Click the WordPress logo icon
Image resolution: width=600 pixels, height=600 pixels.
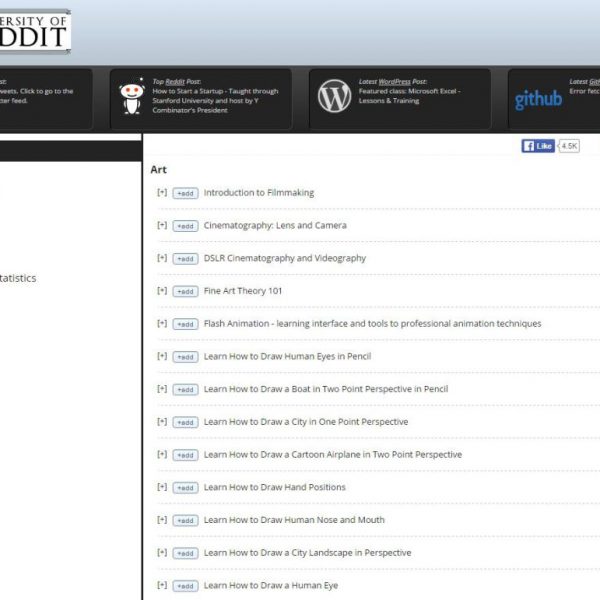334,96
